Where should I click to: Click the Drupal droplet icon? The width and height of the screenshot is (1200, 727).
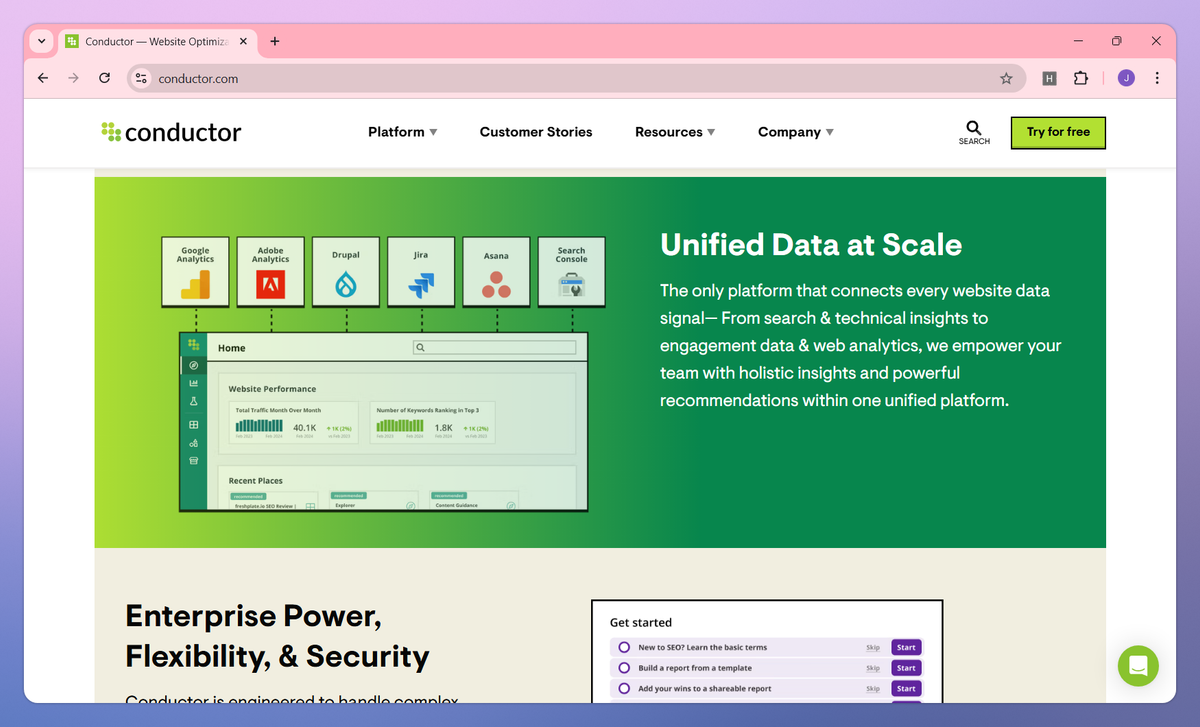[346, 286]
